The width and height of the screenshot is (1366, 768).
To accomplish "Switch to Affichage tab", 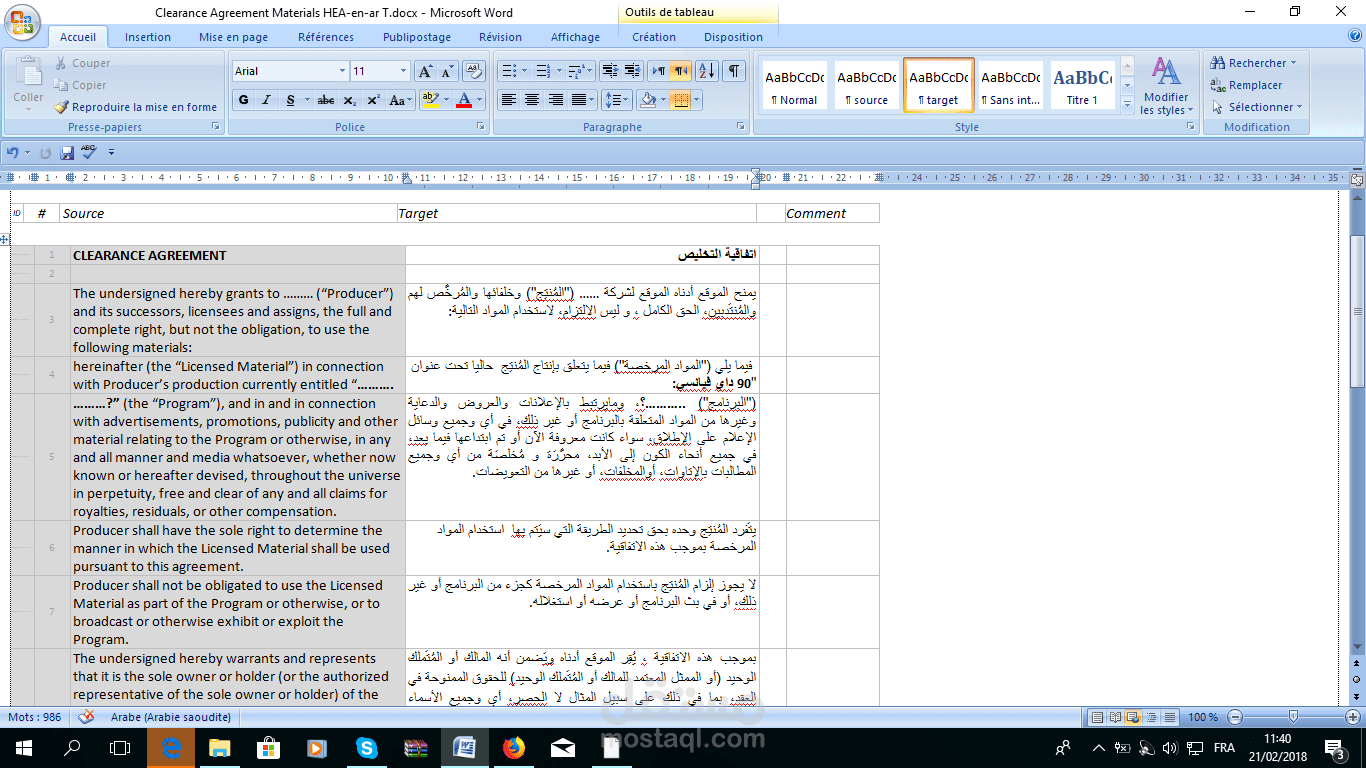I will point(576,37).
